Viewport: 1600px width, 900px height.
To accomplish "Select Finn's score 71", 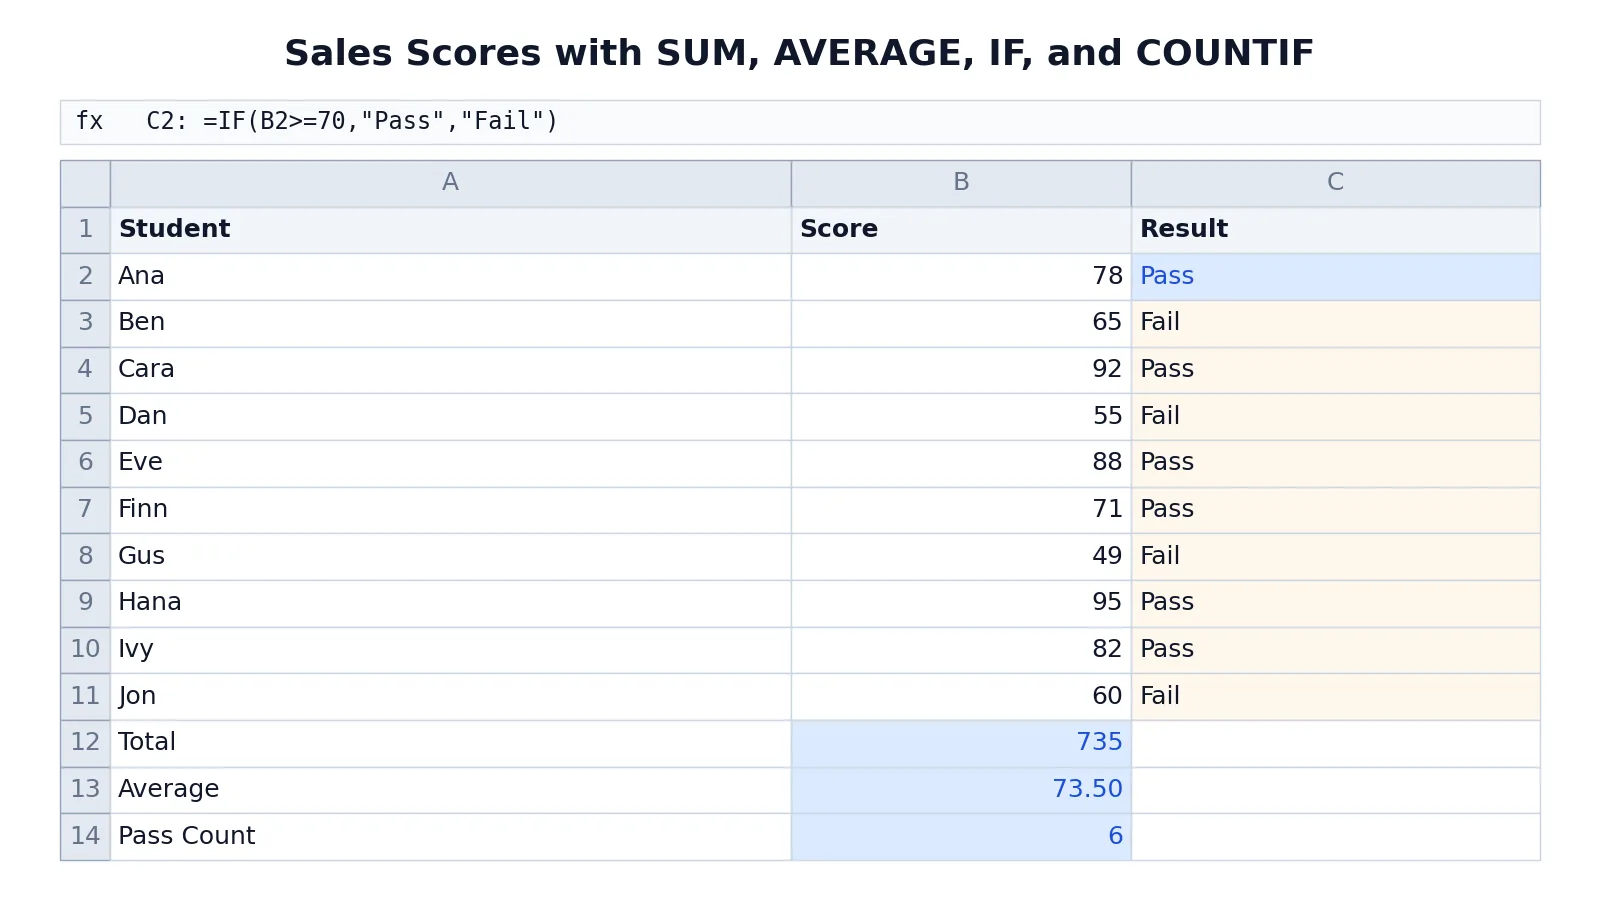I will [961, 510].
